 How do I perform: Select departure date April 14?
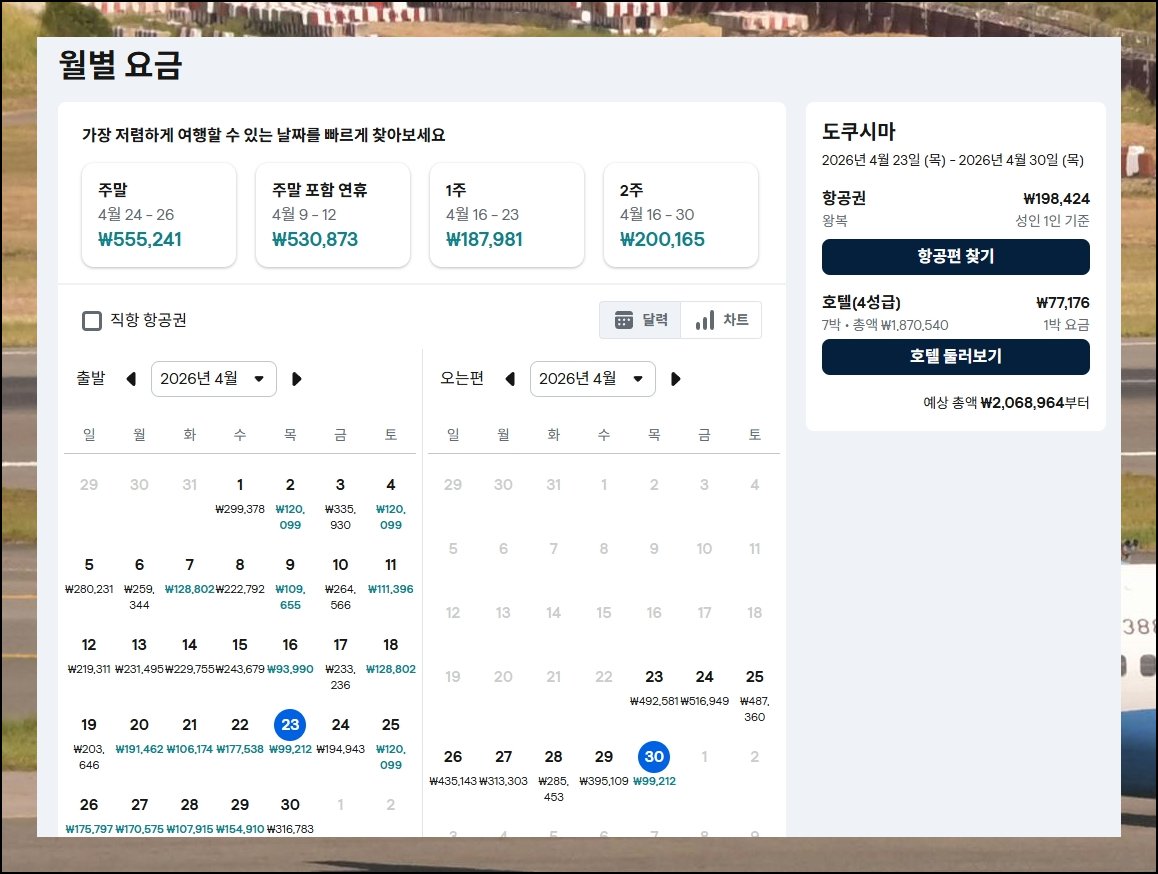pyautogui.click(x=190, y=656)
